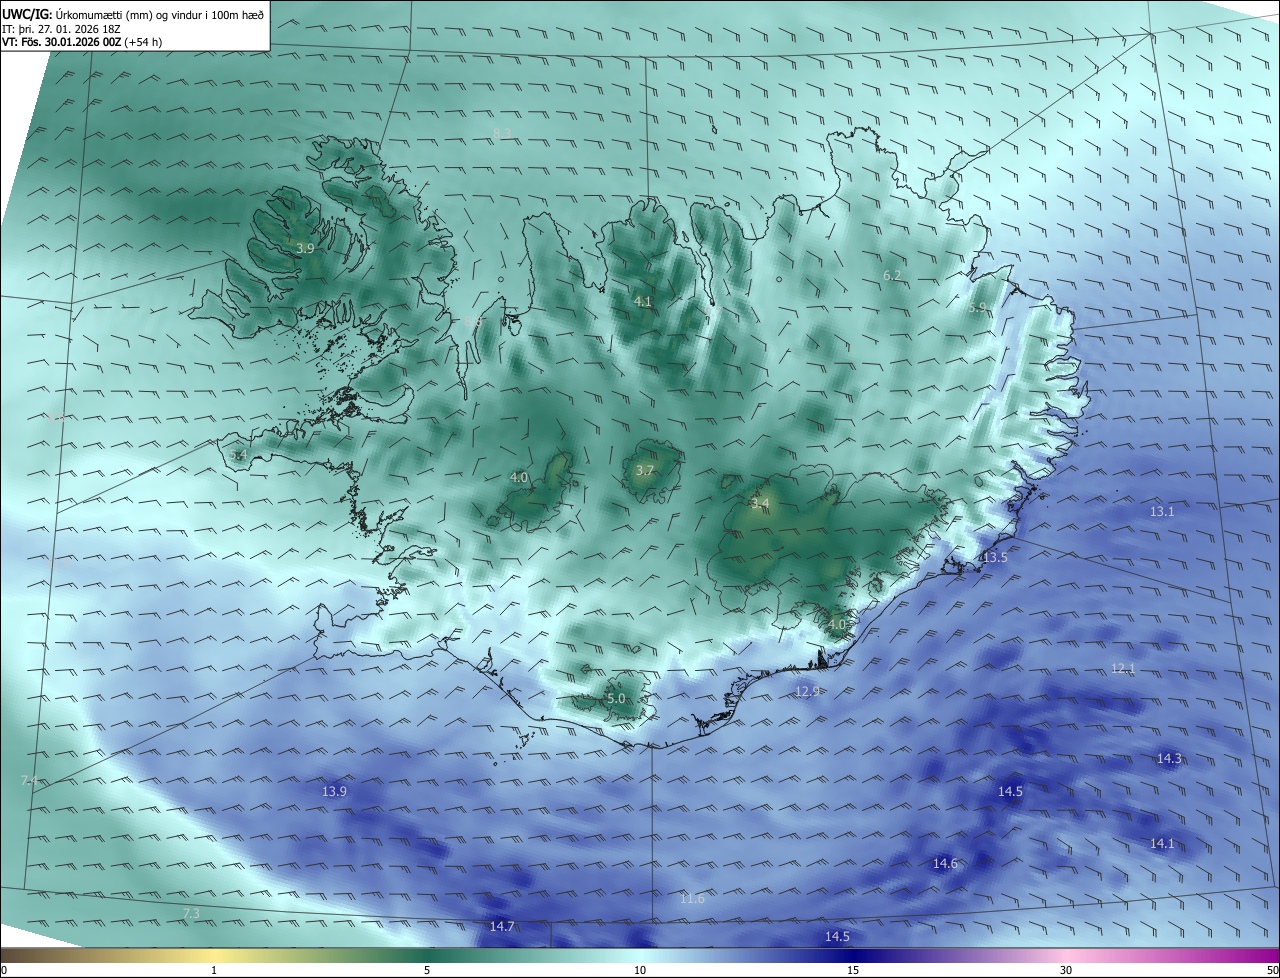Click the 5.9 precipitation value

pyautogui.click(x=977, y=308)
